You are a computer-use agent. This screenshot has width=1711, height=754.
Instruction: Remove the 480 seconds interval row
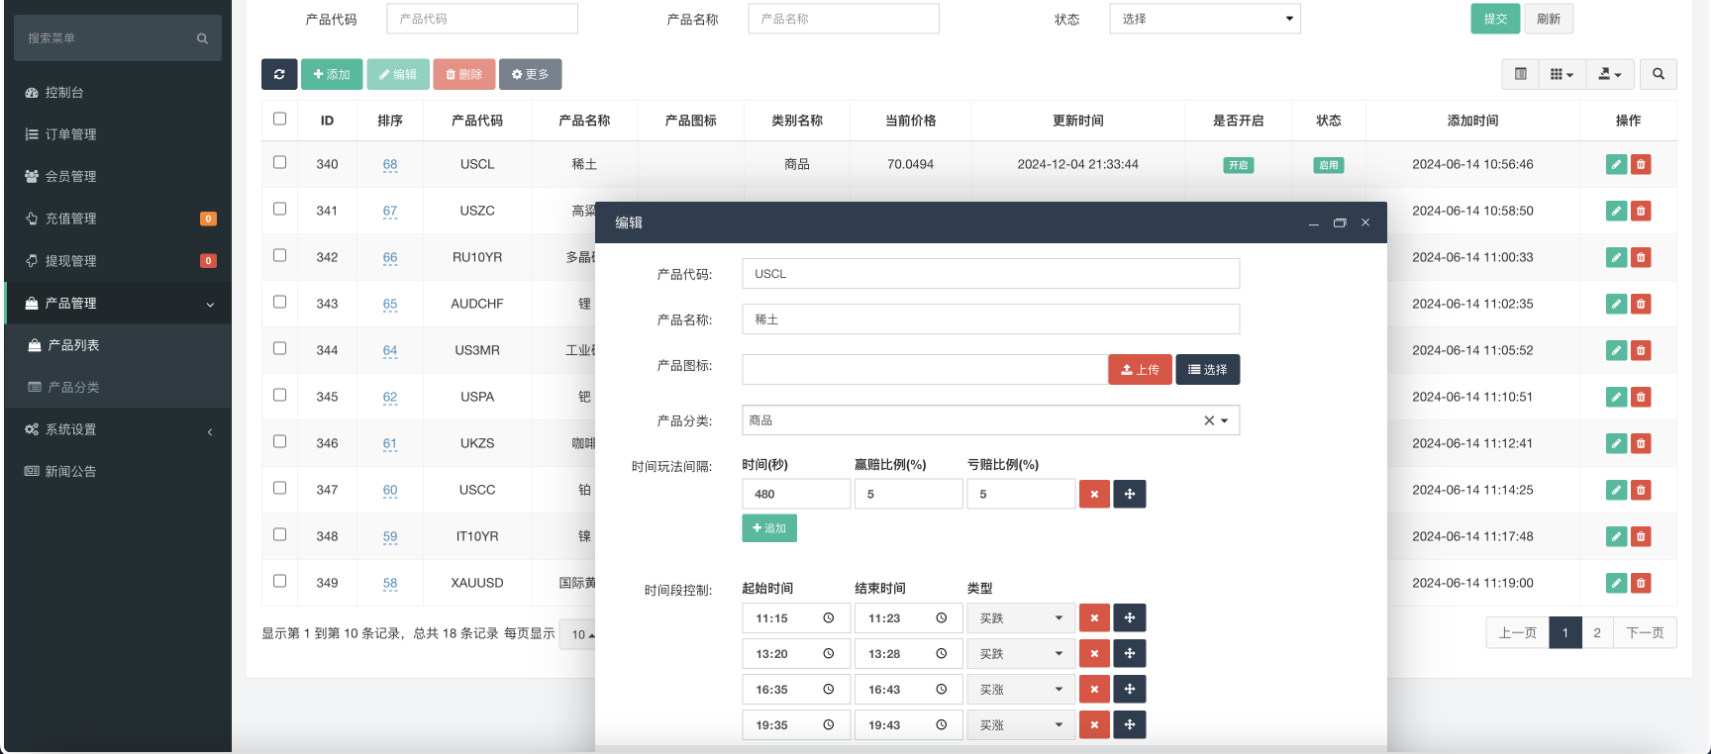pos(1094,494)
